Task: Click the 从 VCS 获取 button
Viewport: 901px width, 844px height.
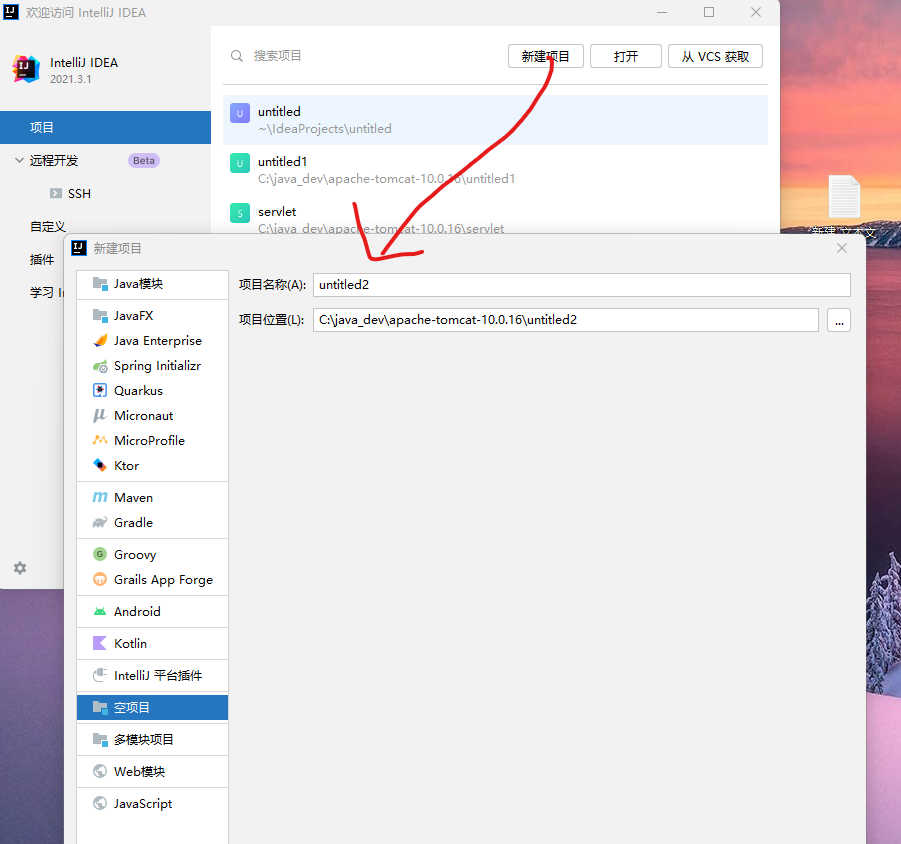Action: [715, 56]
